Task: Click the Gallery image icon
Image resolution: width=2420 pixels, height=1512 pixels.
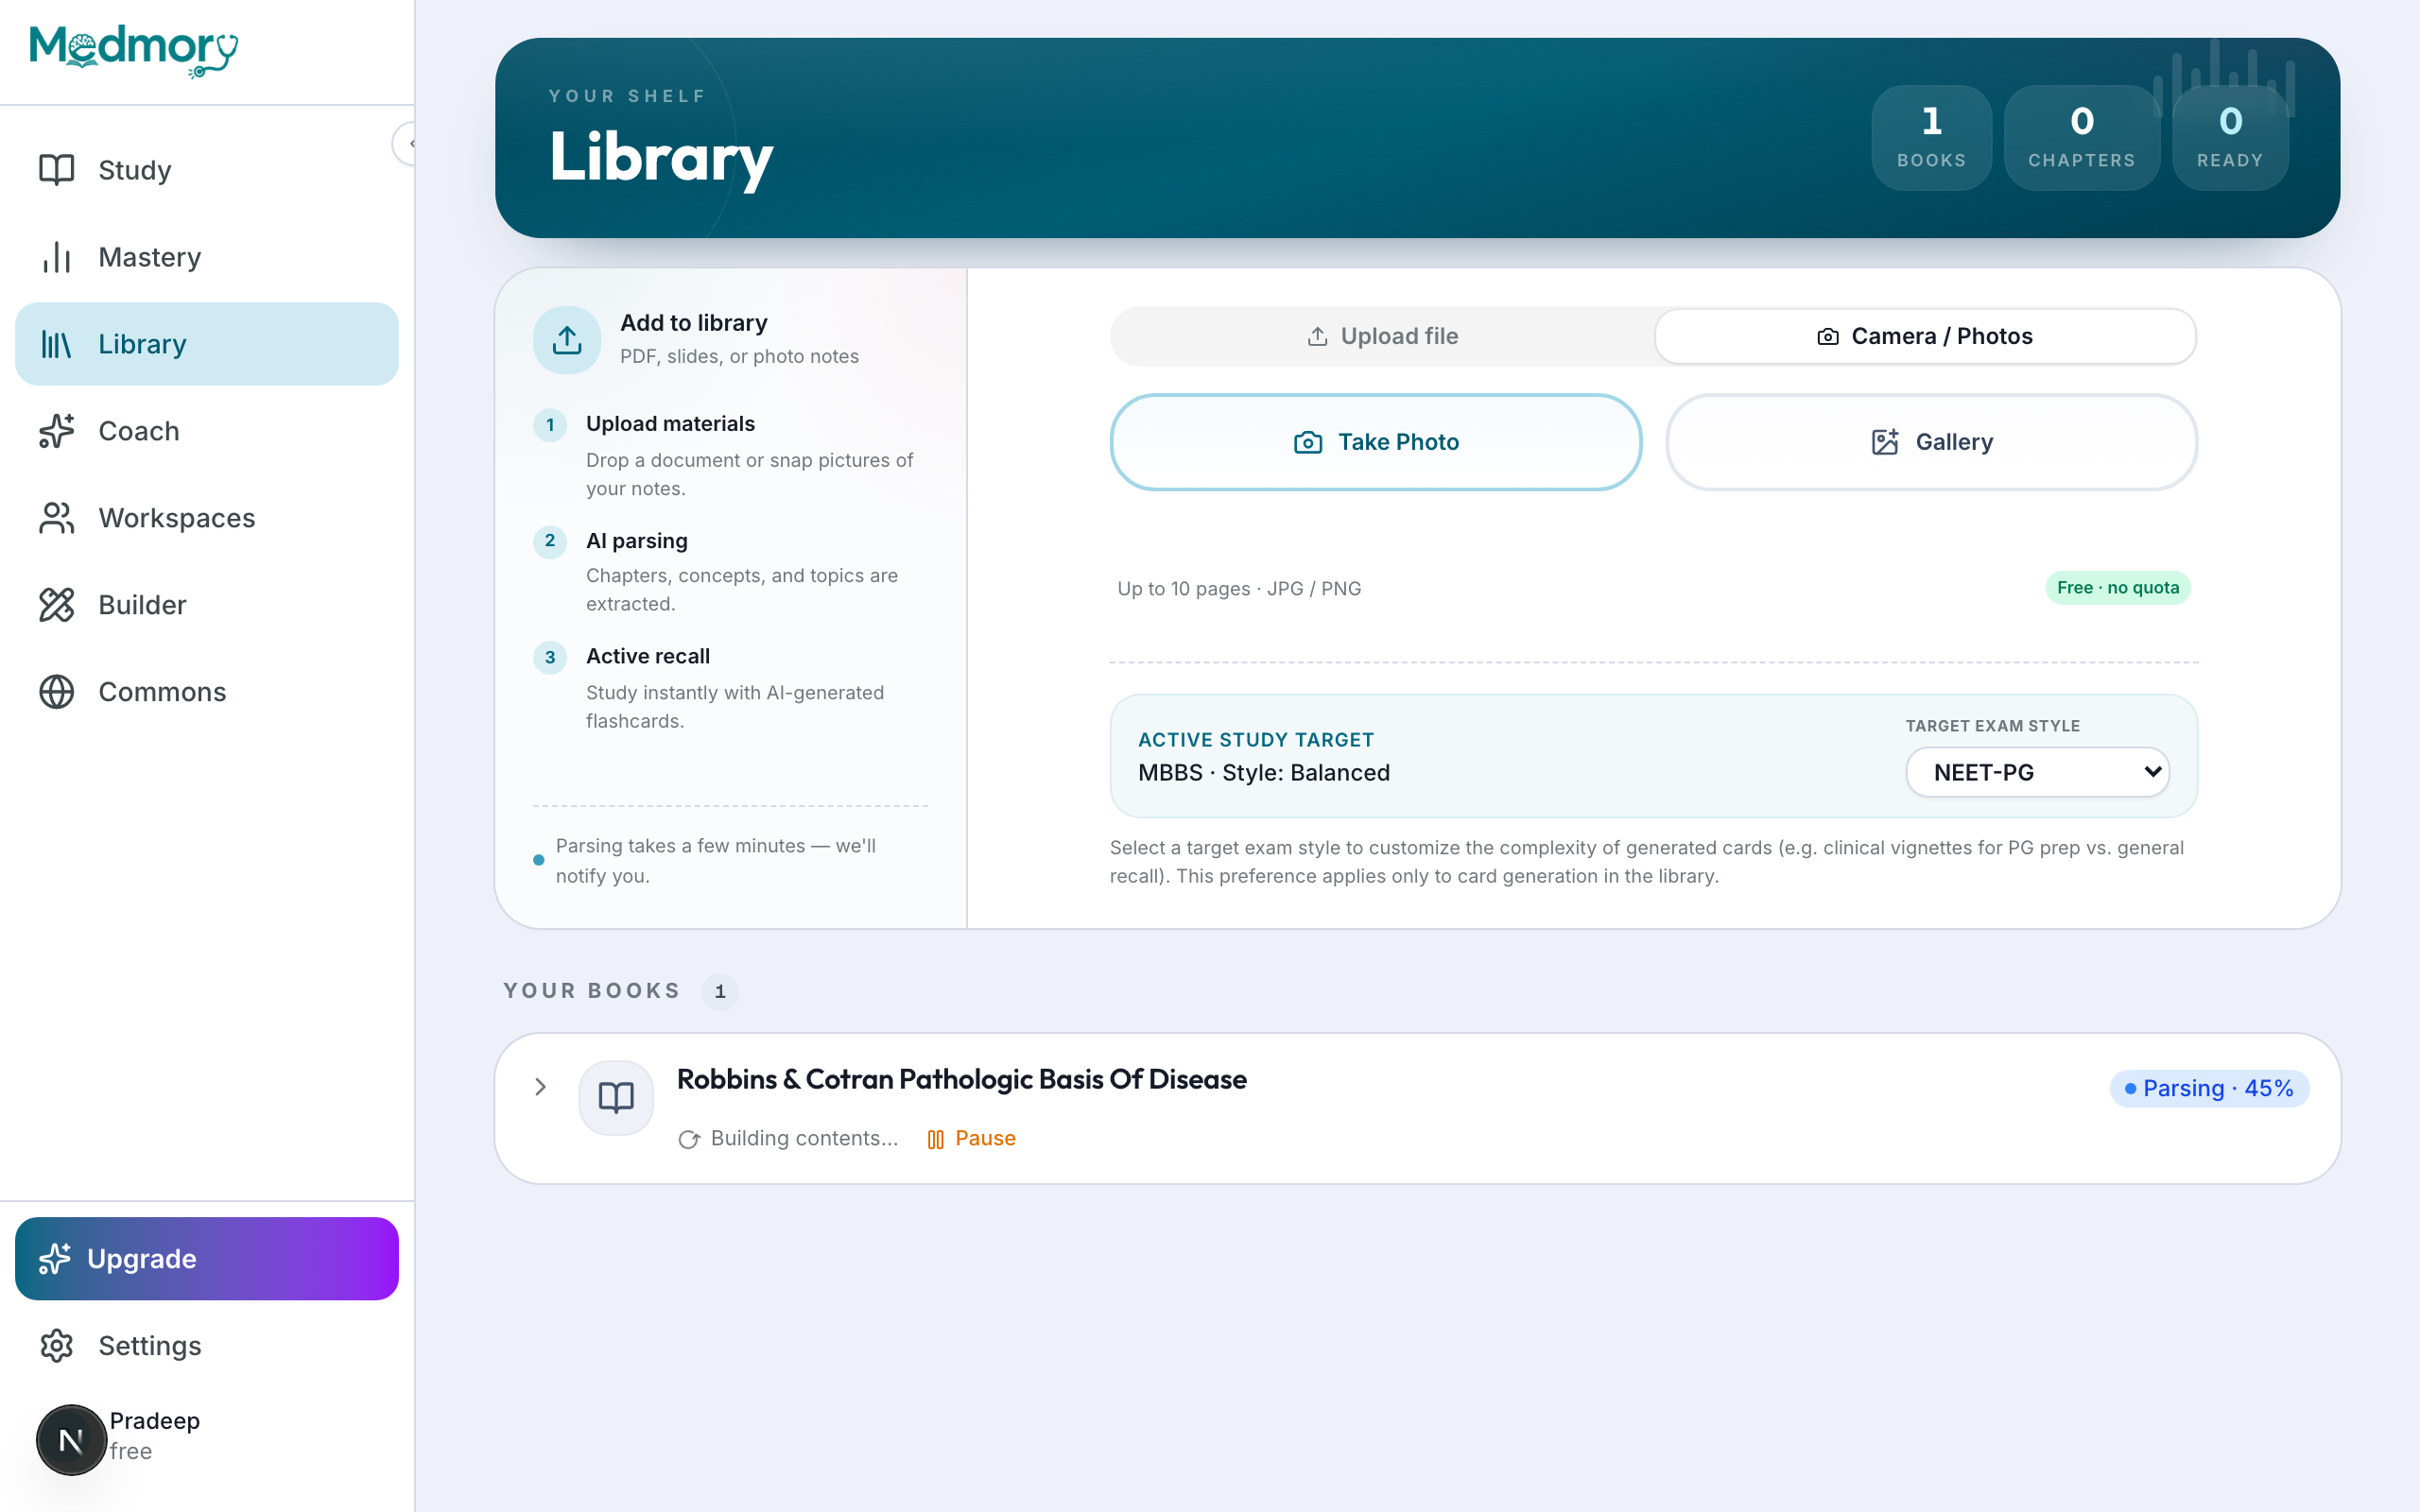Action: [x=1885, y=442]
